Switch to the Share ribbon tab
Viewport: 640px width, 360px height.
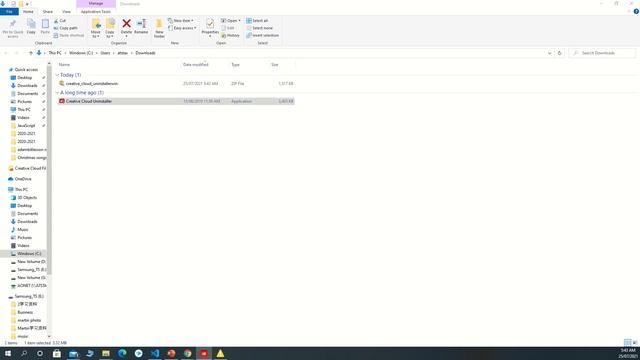click(x=48, y=11)
